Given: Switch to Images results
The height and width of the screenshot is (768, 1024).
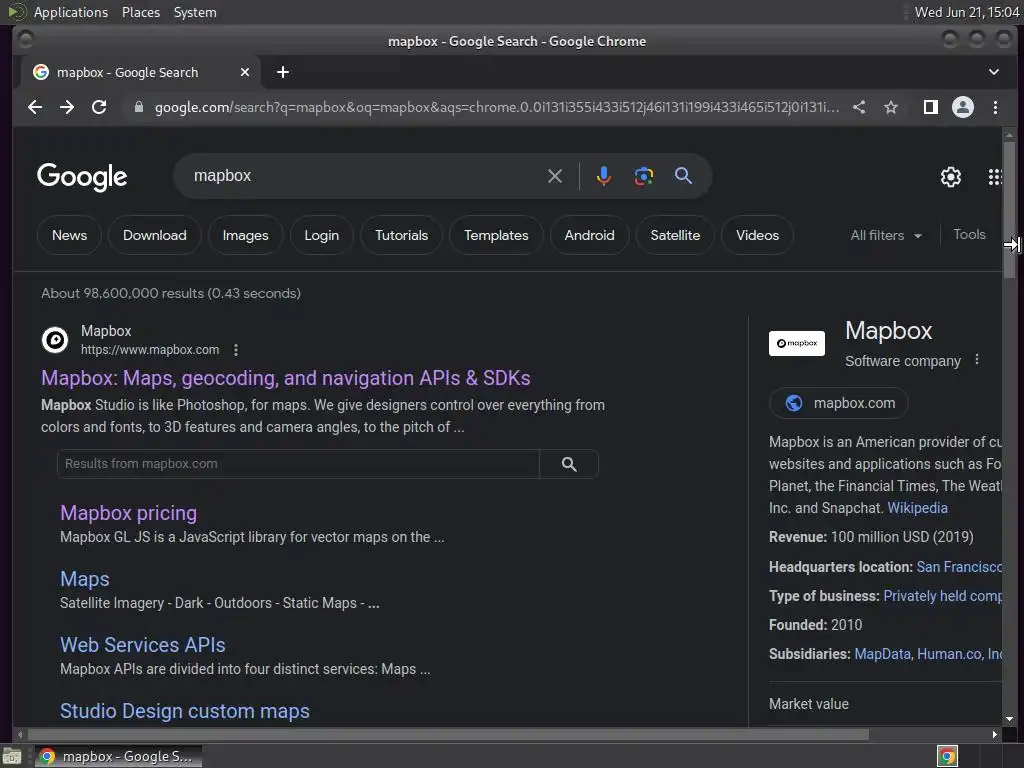Looking at the screenshot, I should tap(246, 235).
